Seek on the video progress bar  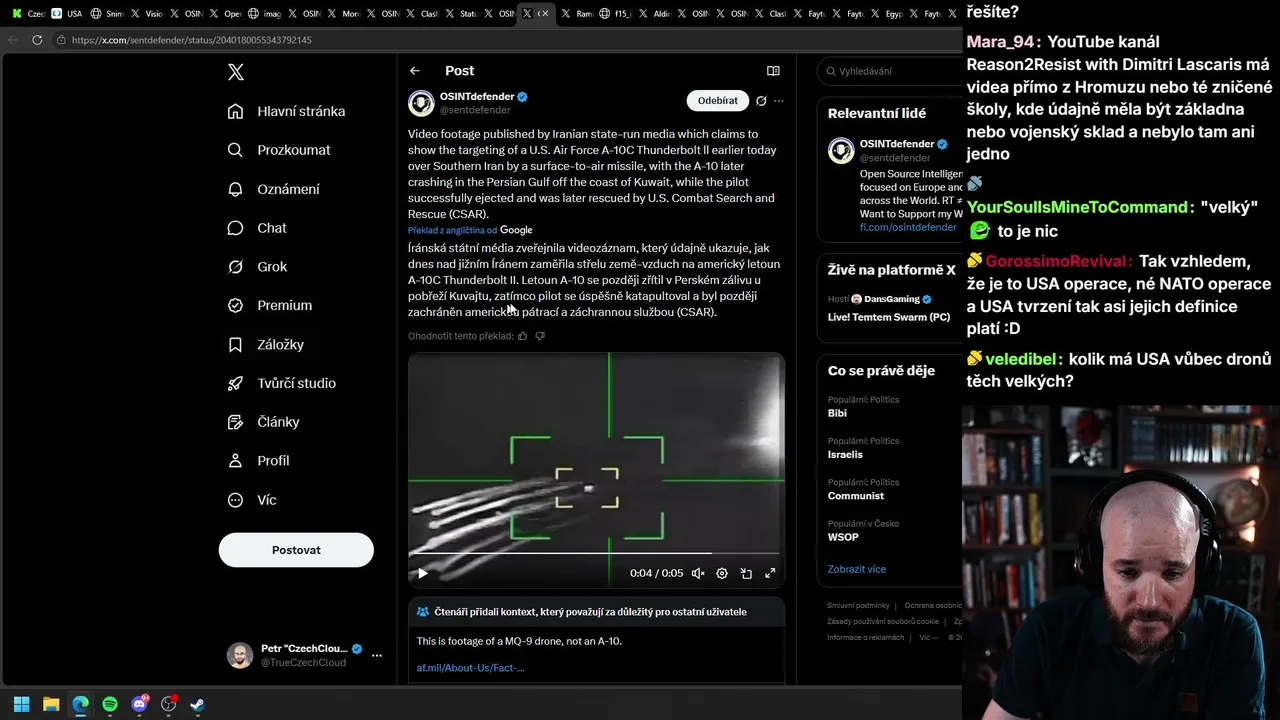click(596, 553)
